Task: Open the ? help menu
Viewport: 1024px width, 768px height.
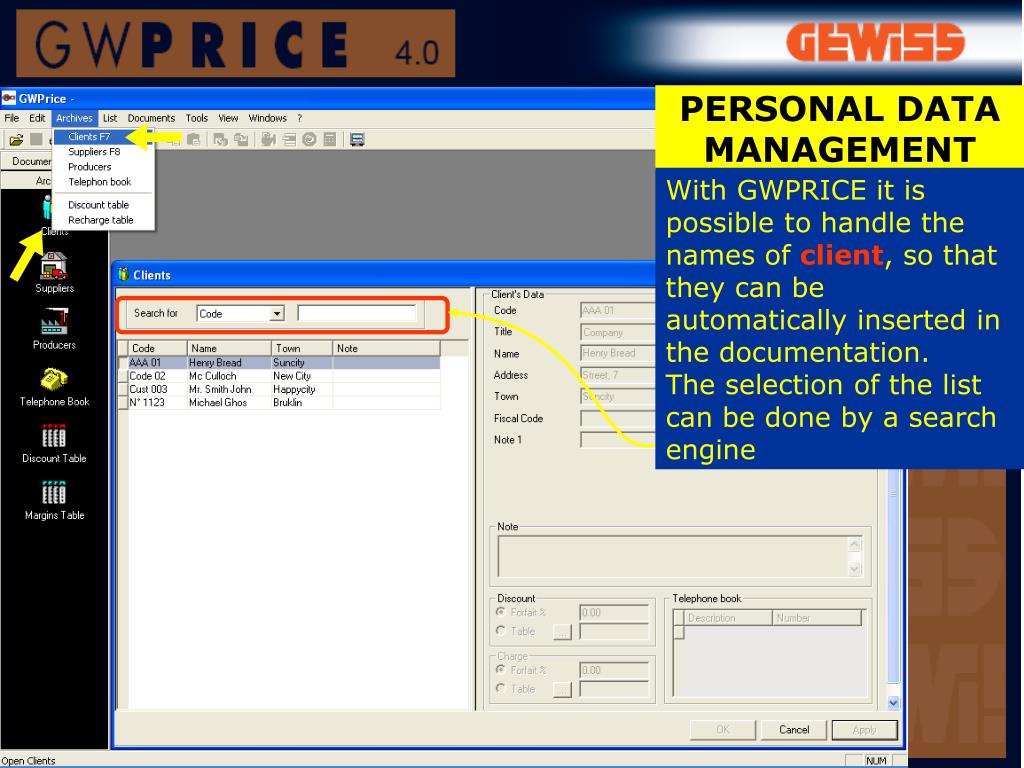Action: click(300, 118)
